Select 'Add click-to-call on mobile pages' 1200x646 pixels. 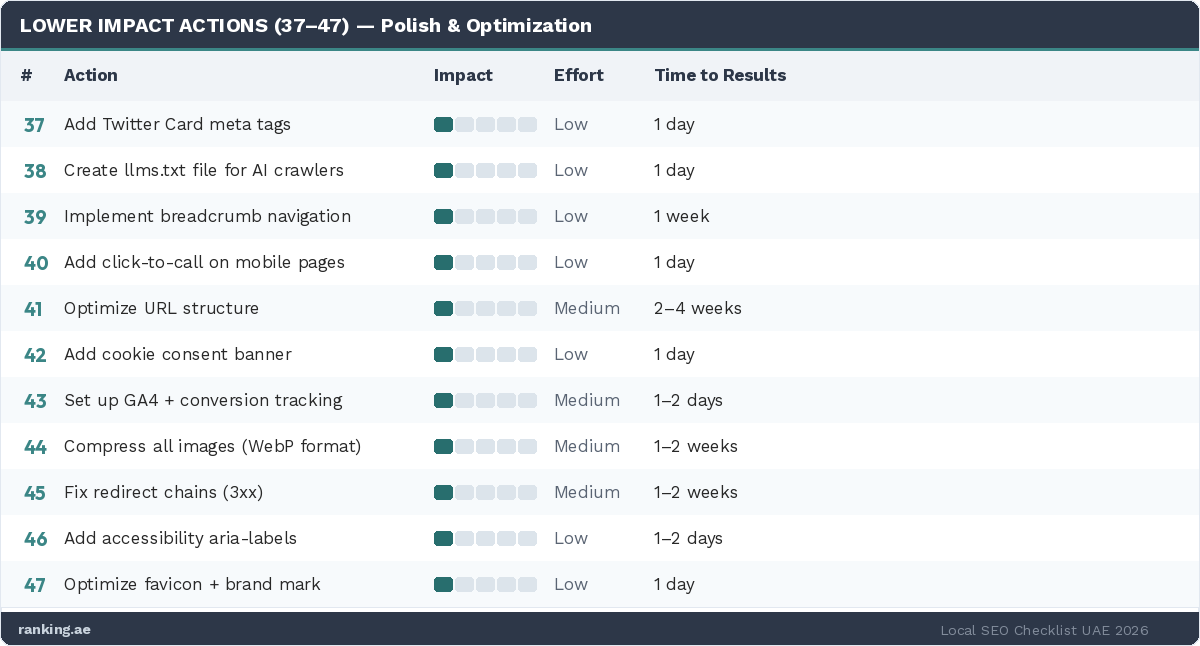tap(204, 263)
